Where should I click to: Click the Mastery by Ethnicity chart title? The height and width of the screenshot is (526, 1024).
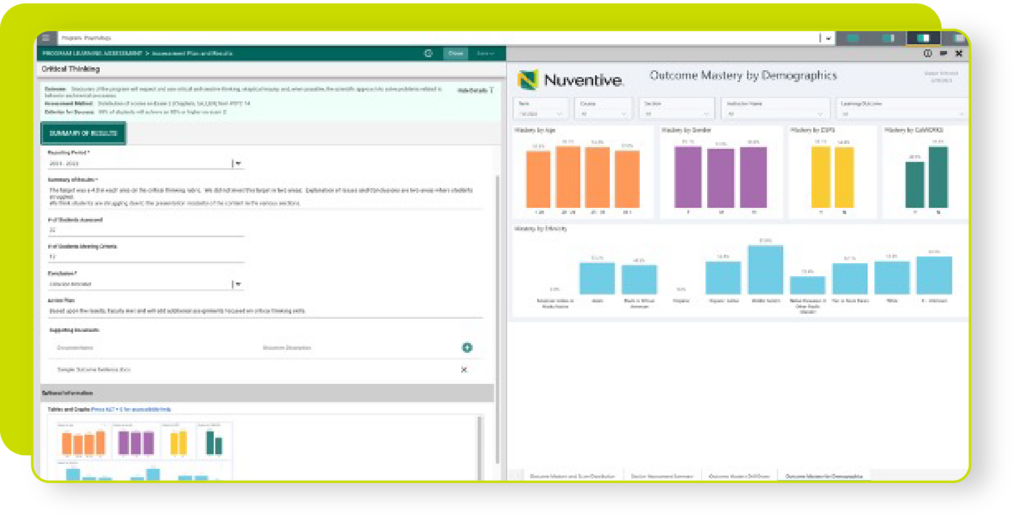pyautogui.click(x=541, y=229)
